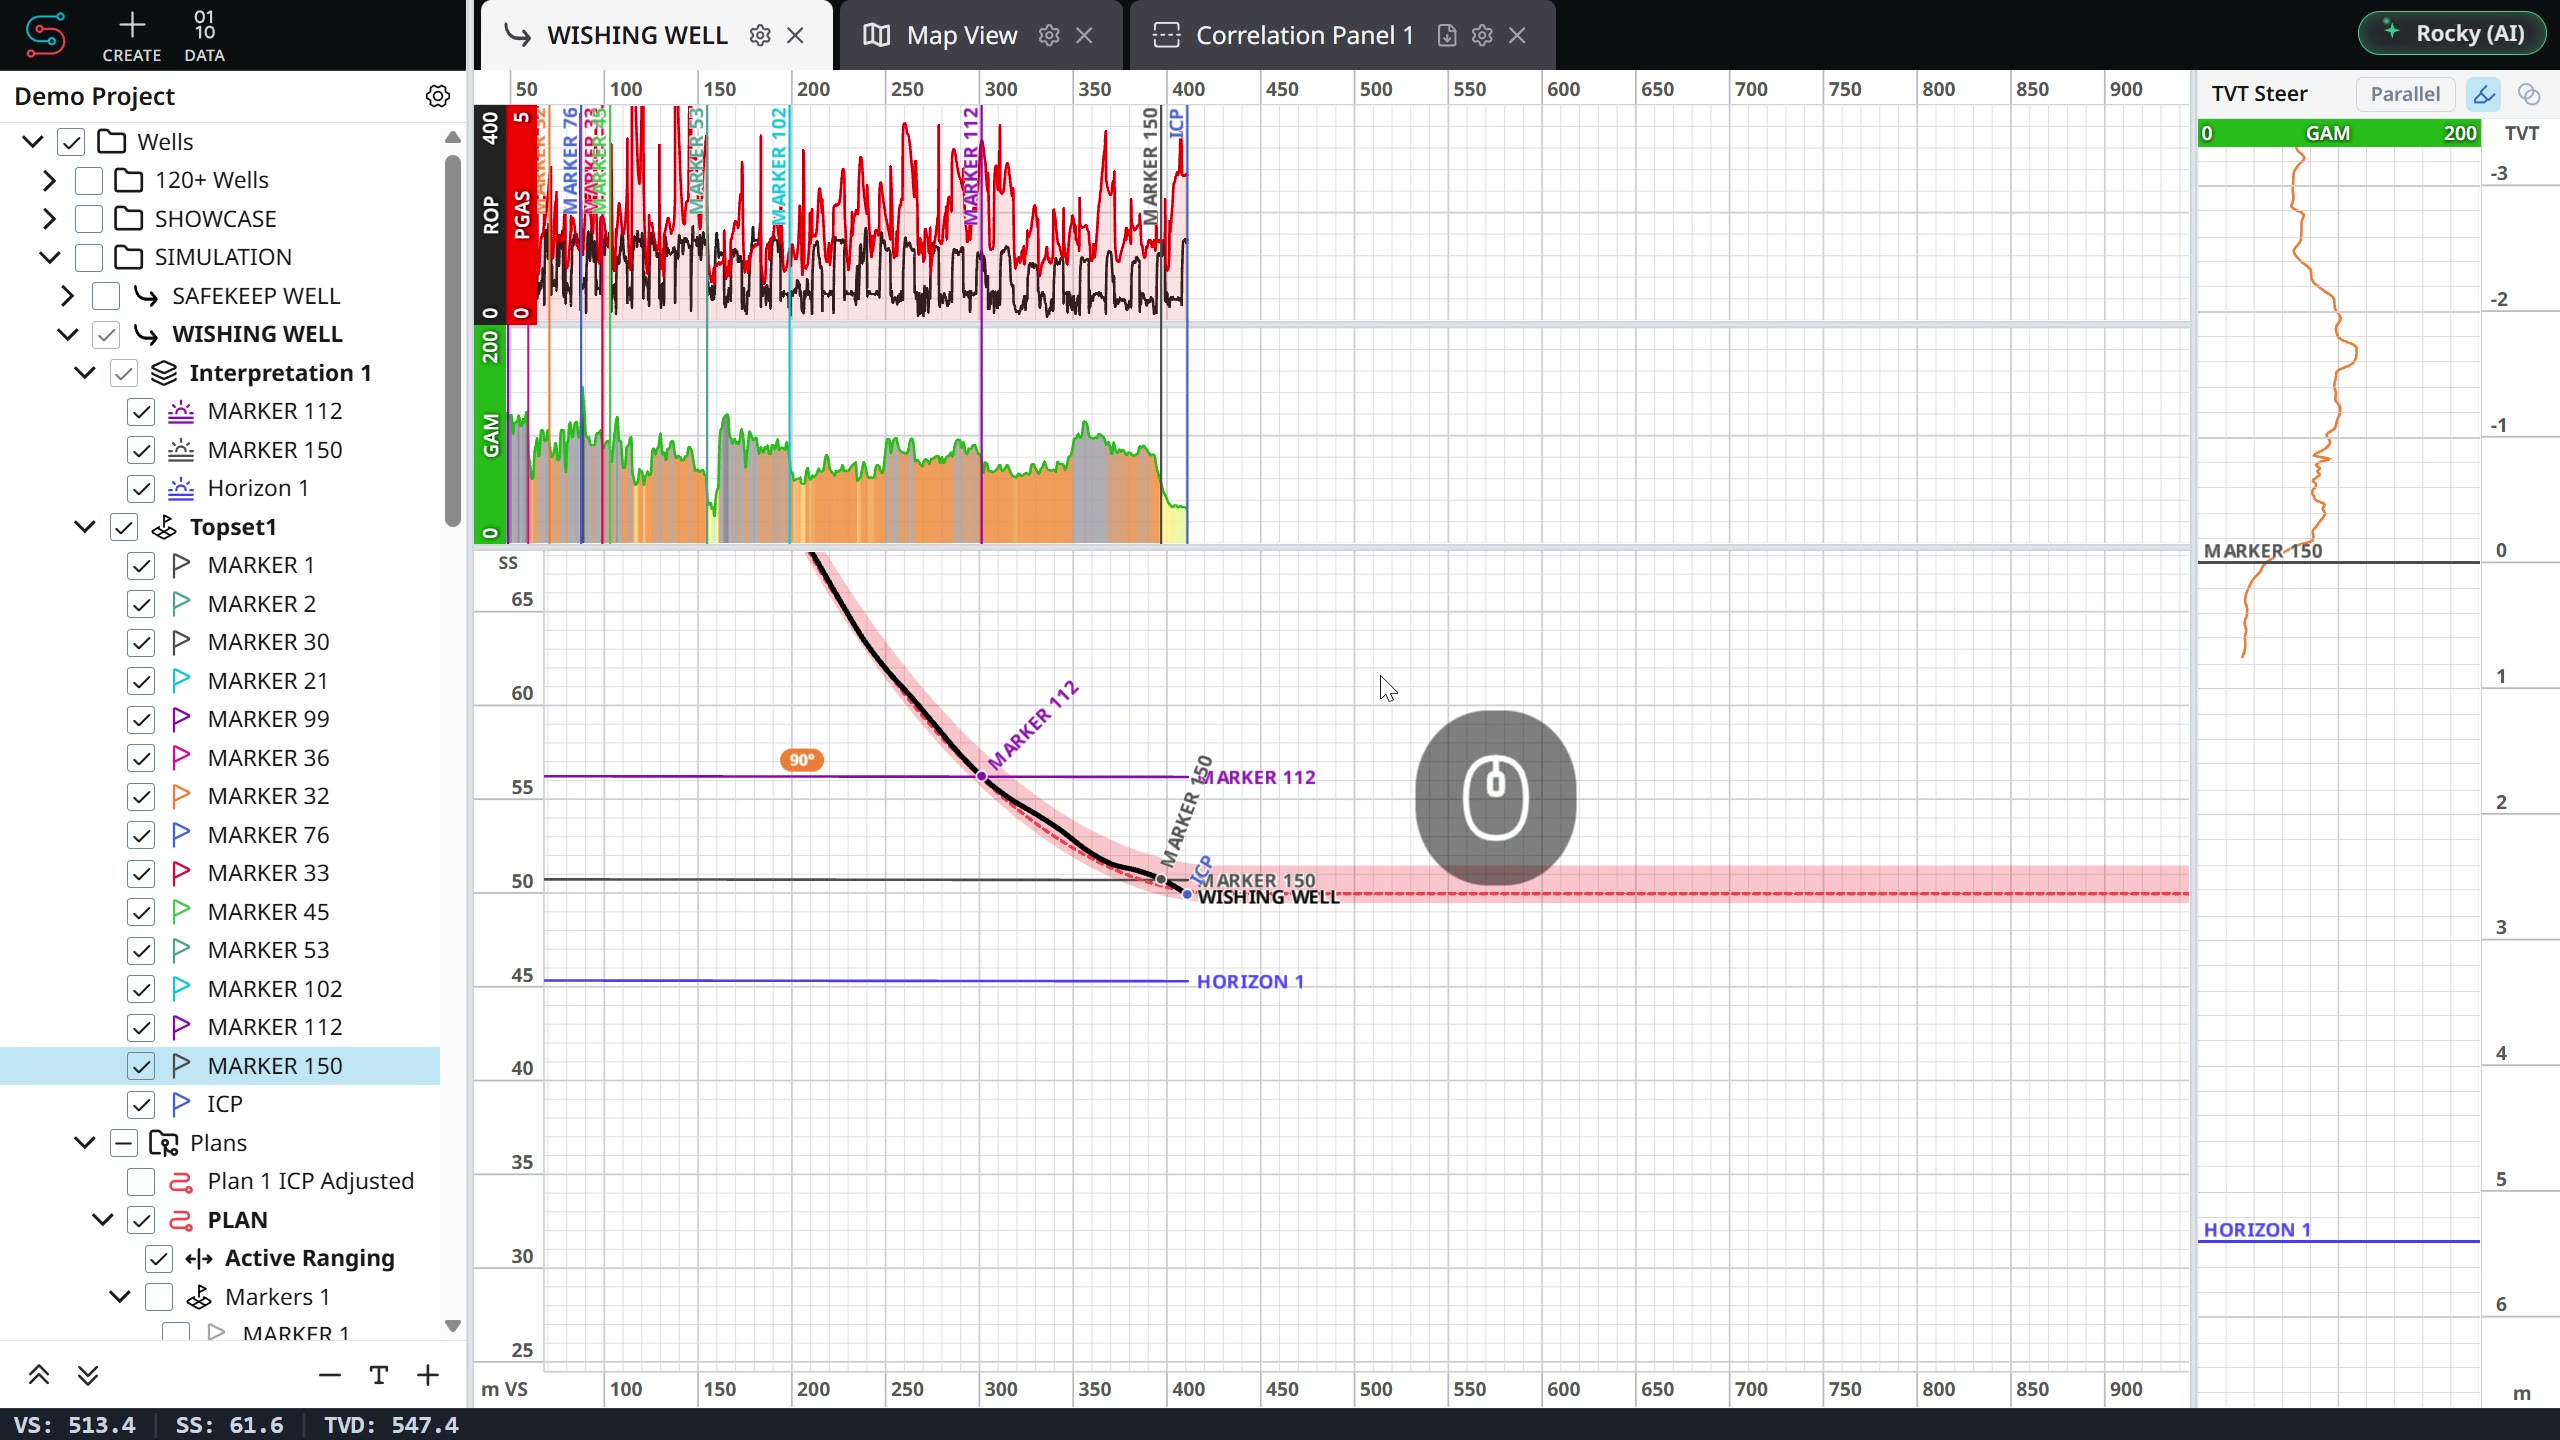Click the minus button in tree toolbar
Screen dimensions: 2560x1440
pyautogui.click(x=330, y=1375)
